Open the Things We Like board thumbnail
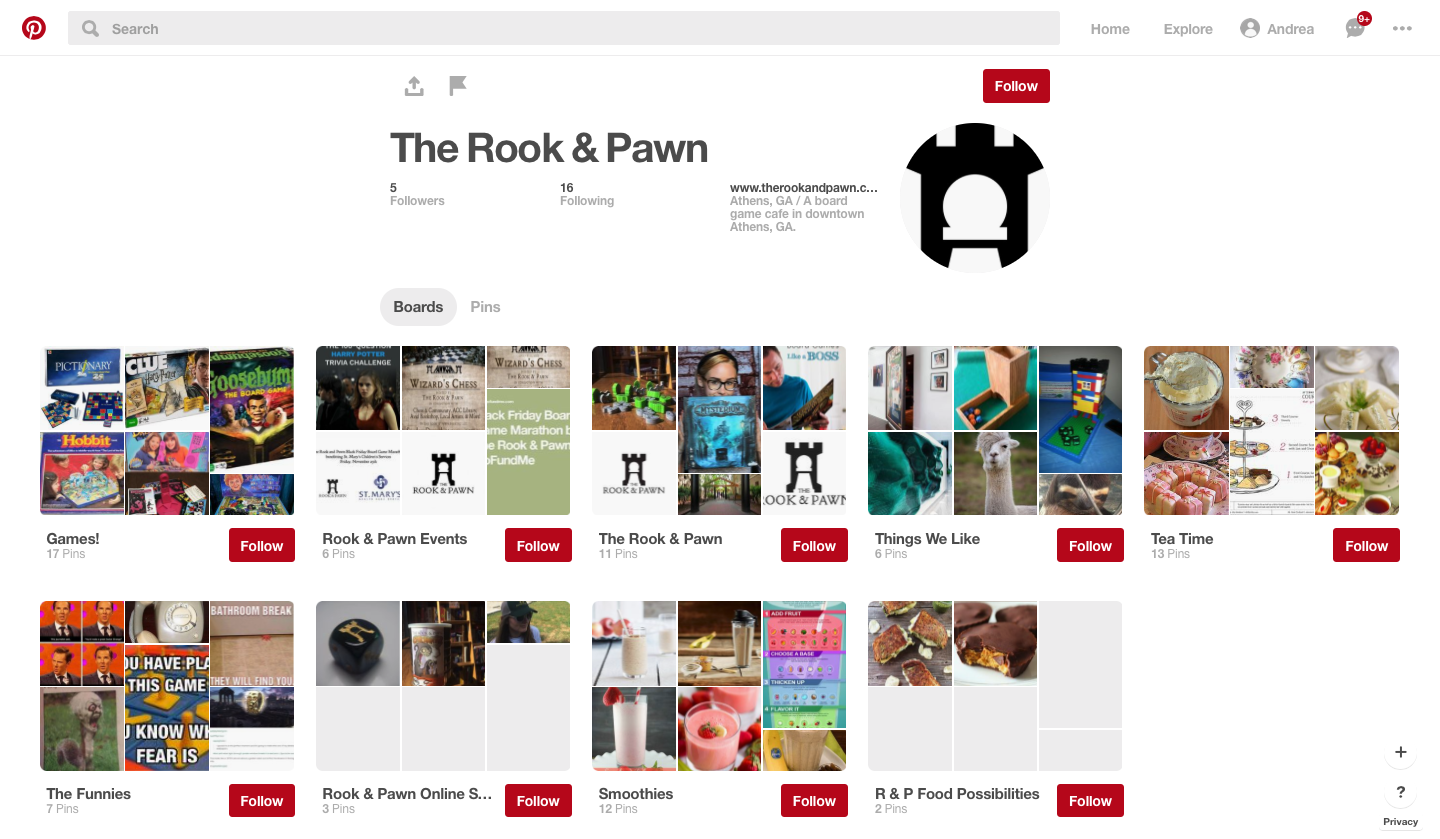1440x839 pixels. [x=995, y=431]
